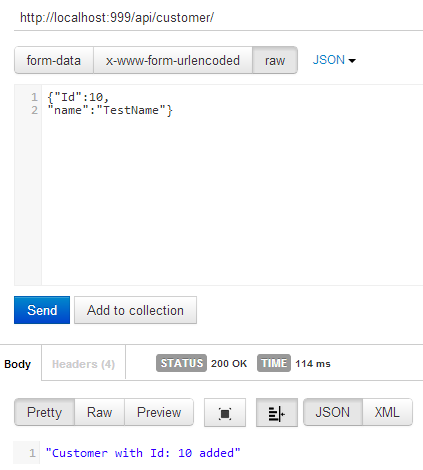Click inside the raw JSON body editor
The image size is (423, 470).
tap(232, 185)
